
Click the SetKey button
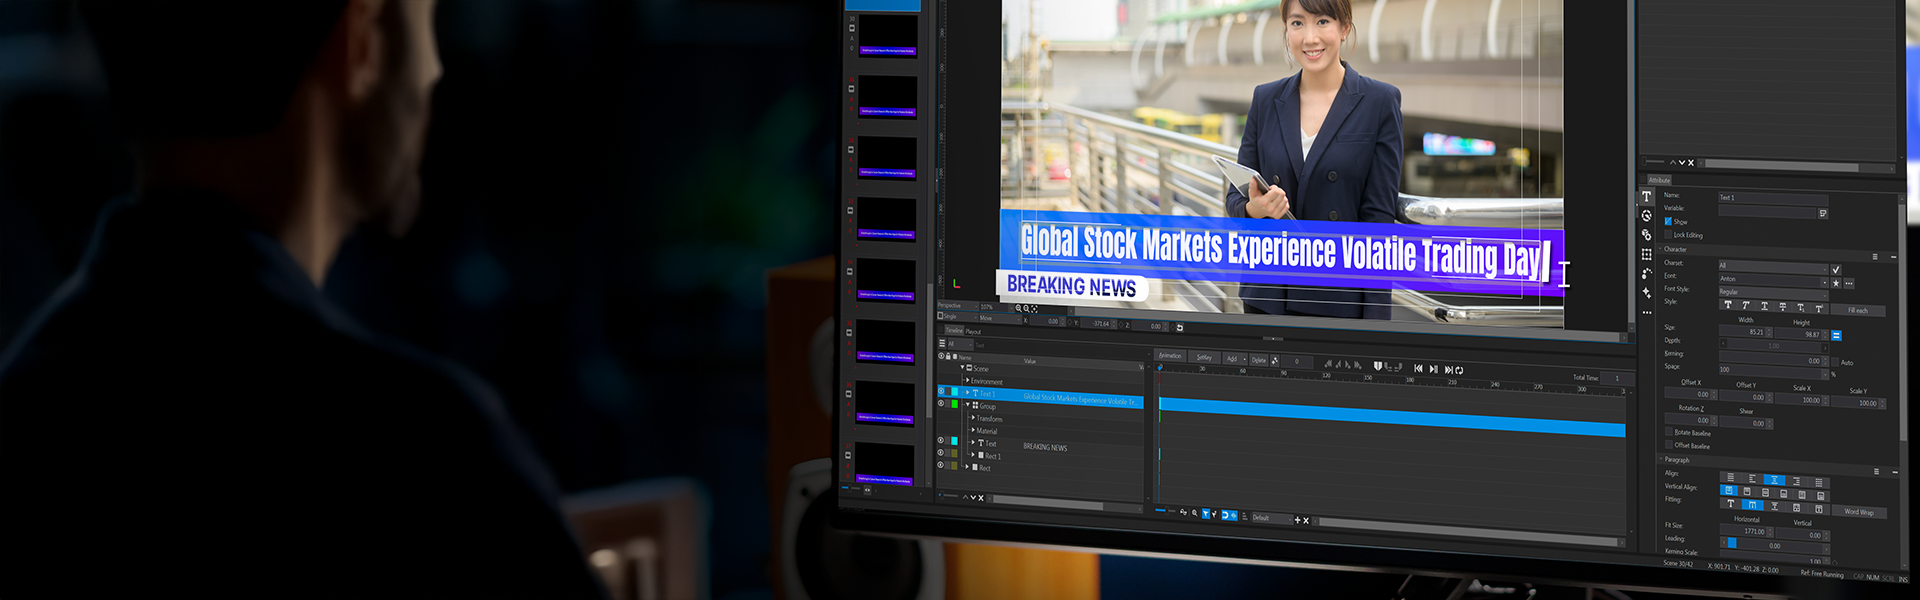point(1204,357)
